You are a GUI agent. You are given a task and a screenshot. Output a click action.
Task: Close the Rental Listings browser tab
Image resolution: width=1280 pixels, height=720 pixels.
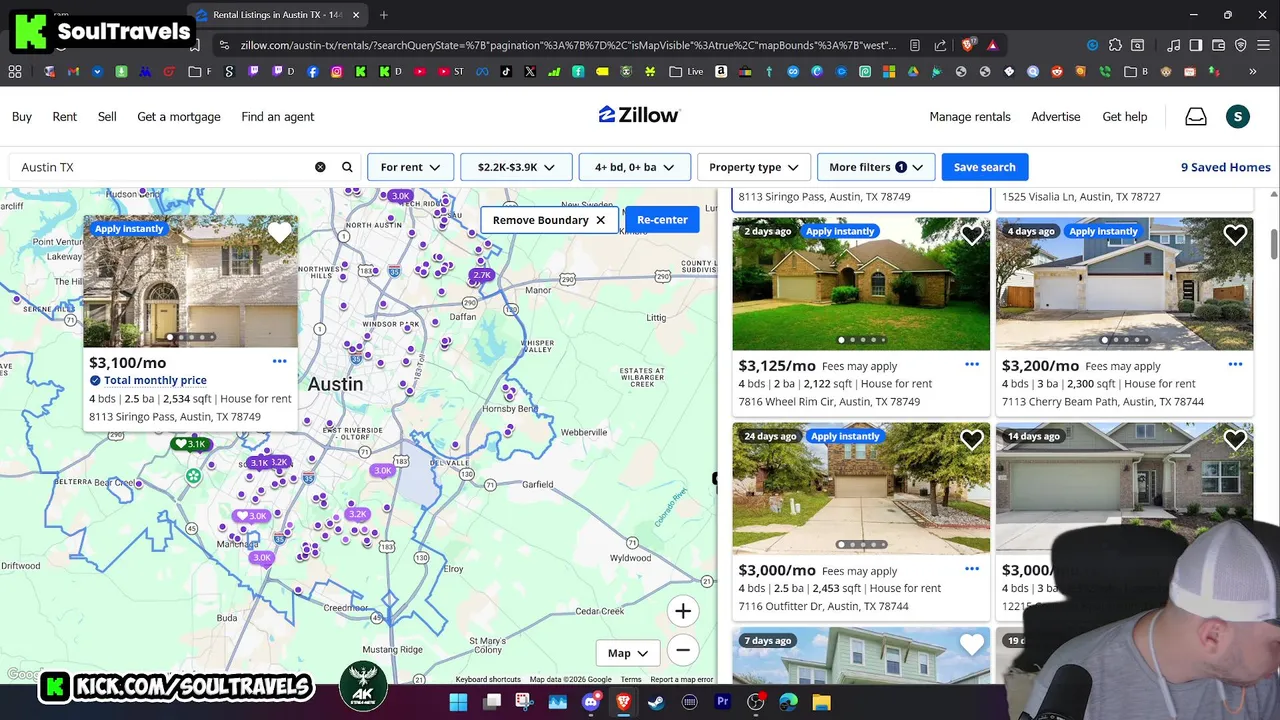356,15
